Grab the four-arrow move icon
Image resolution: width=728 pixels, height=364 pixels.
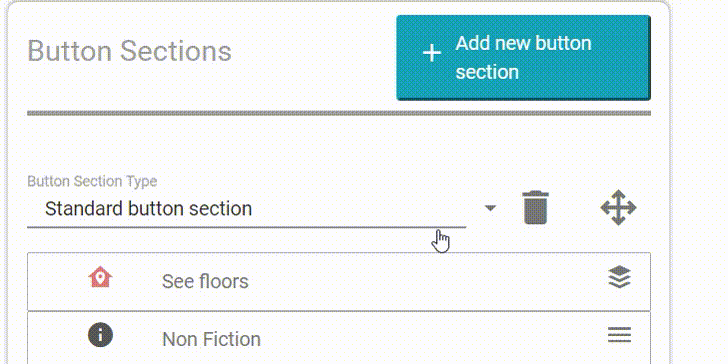click(618, 208)
